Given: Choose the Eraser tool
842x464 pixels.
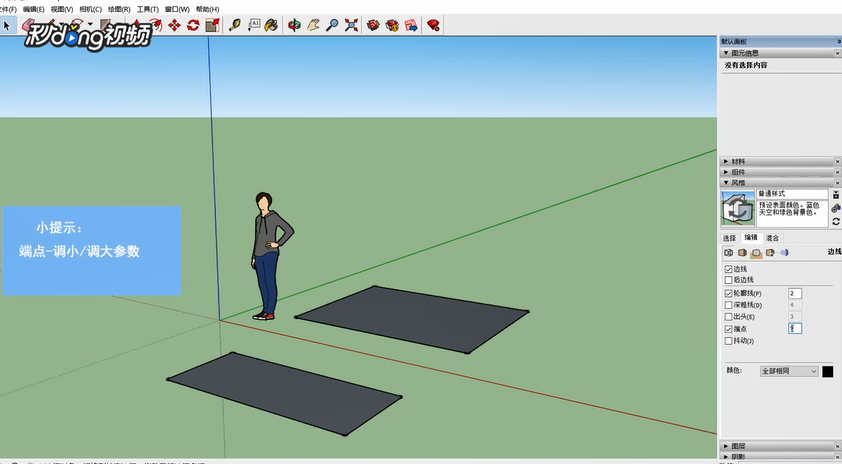Looking at the screenshot, I should coord(28,25).
